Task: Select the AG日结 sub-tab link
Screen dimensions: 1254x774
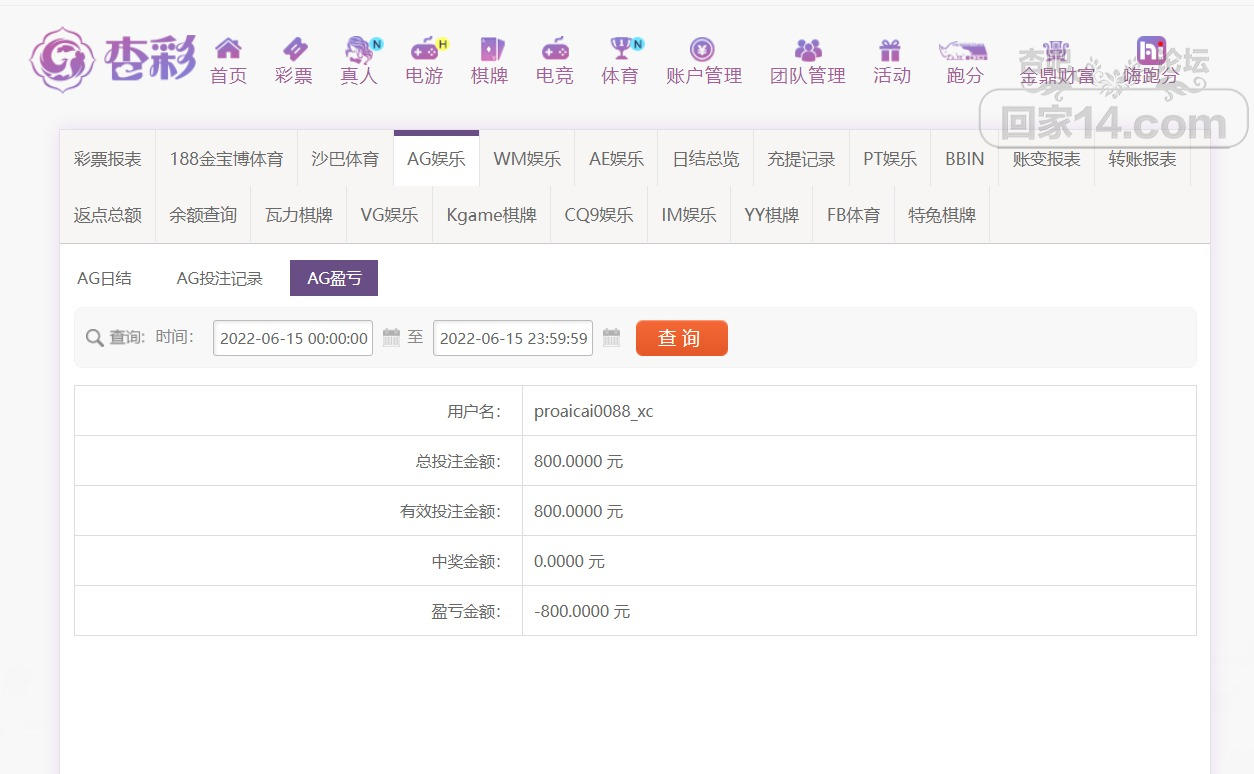Action: [104, 279]
